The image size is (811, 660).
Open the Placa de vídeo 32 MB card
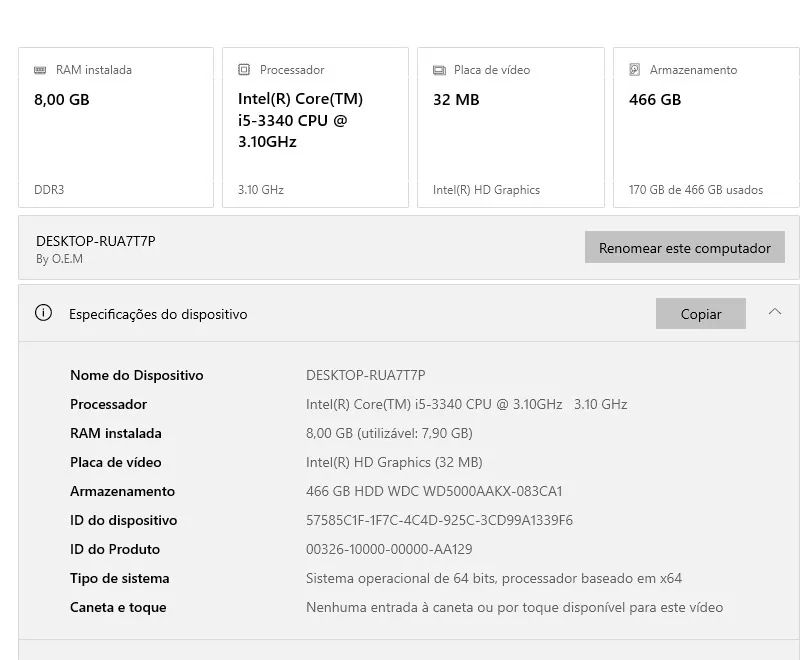(x=511, y=128)
